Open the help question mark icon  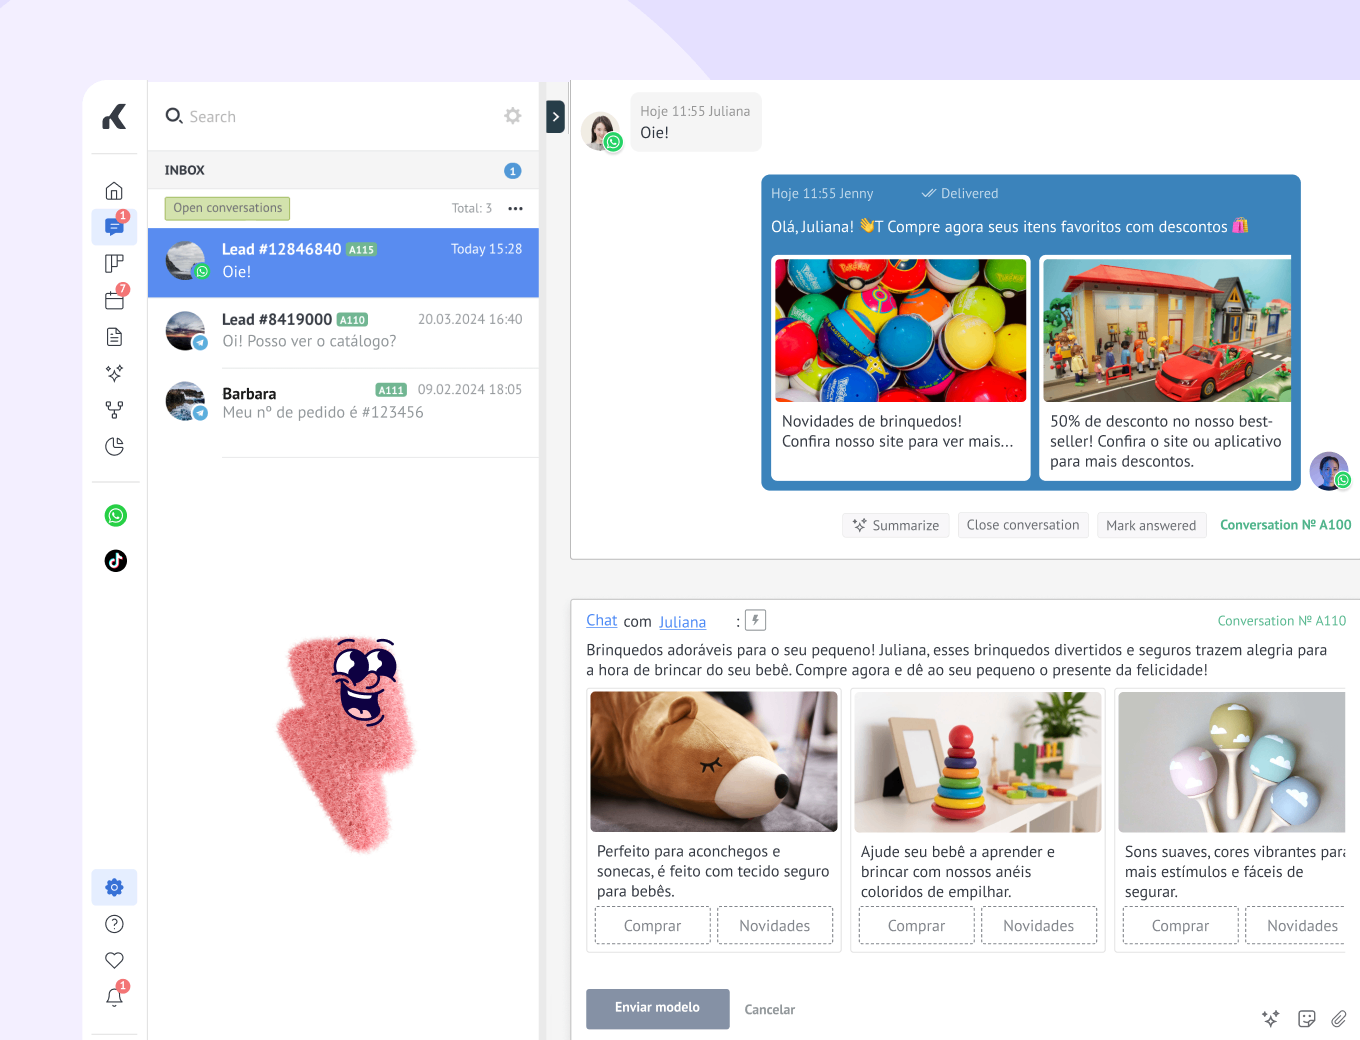tap(114, 924)
